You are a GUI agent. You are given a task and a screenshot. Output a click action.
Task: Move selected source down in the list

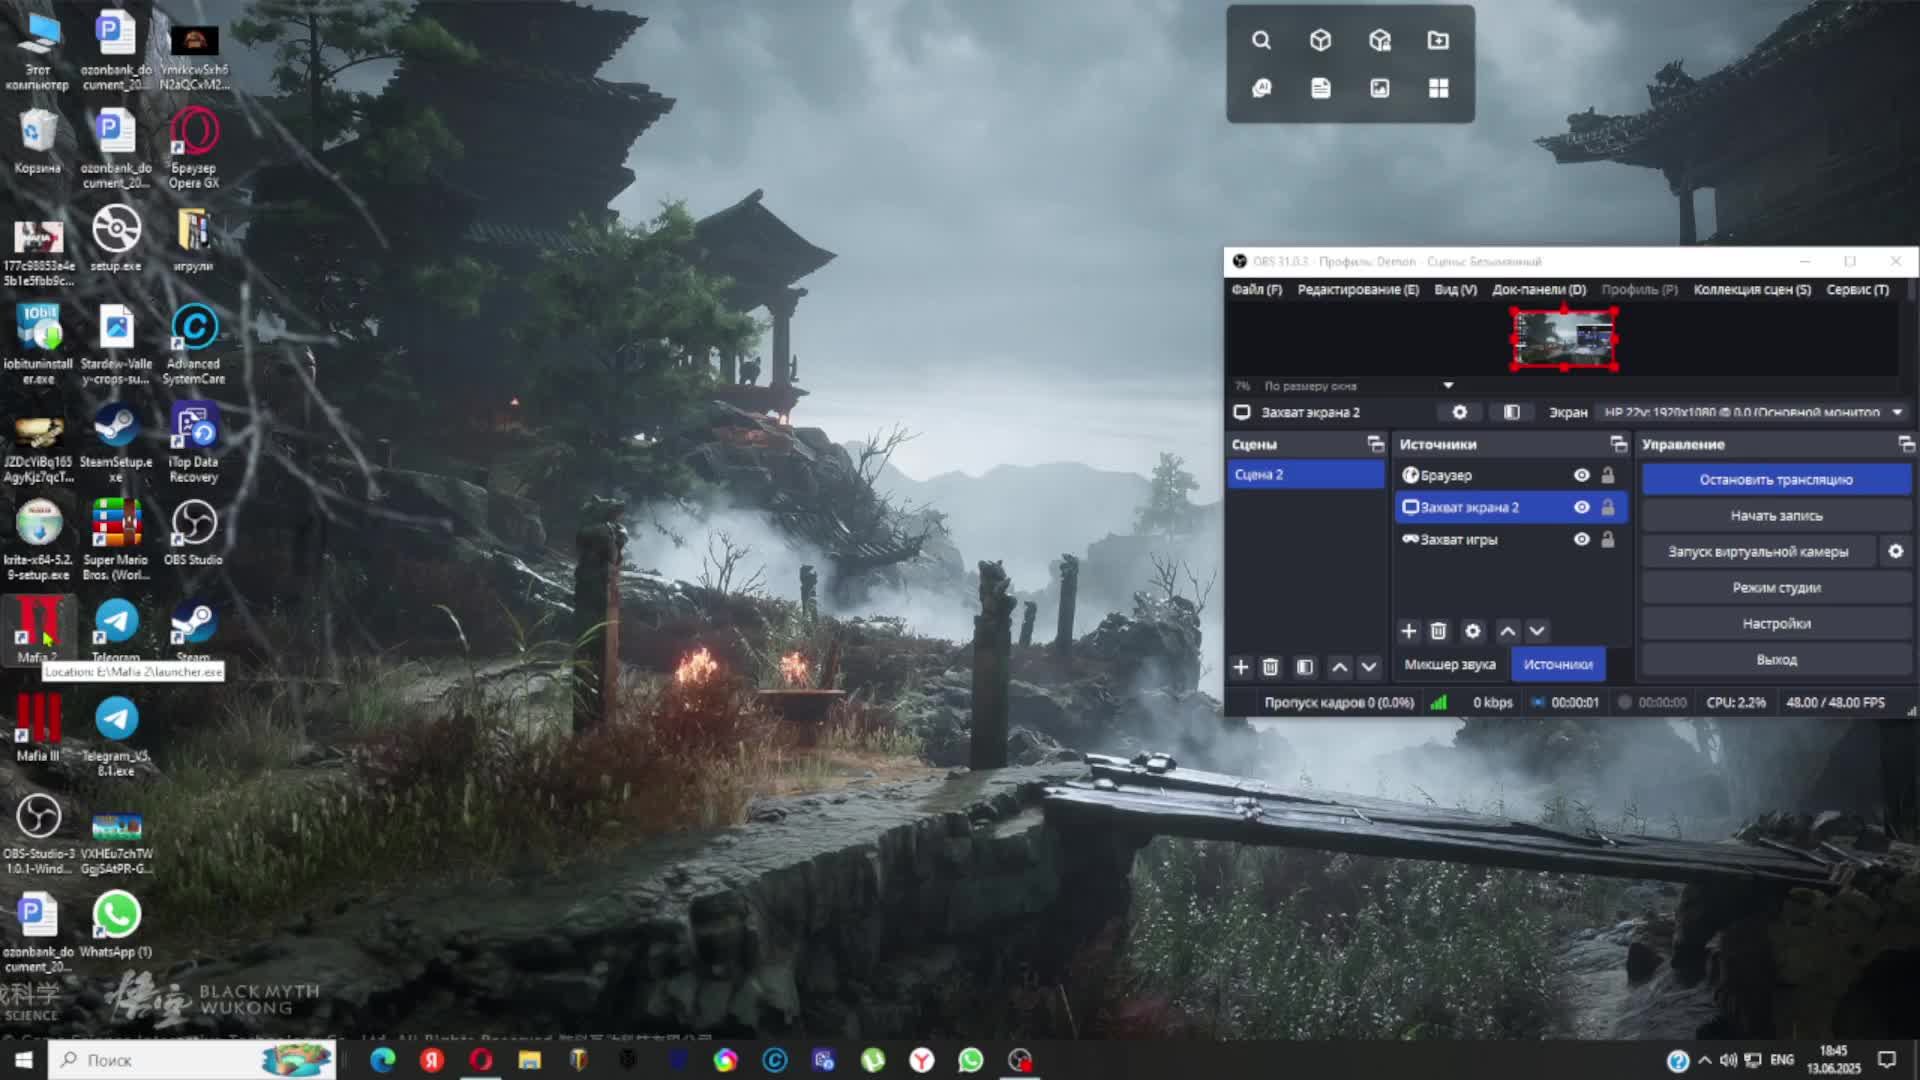1537,631
